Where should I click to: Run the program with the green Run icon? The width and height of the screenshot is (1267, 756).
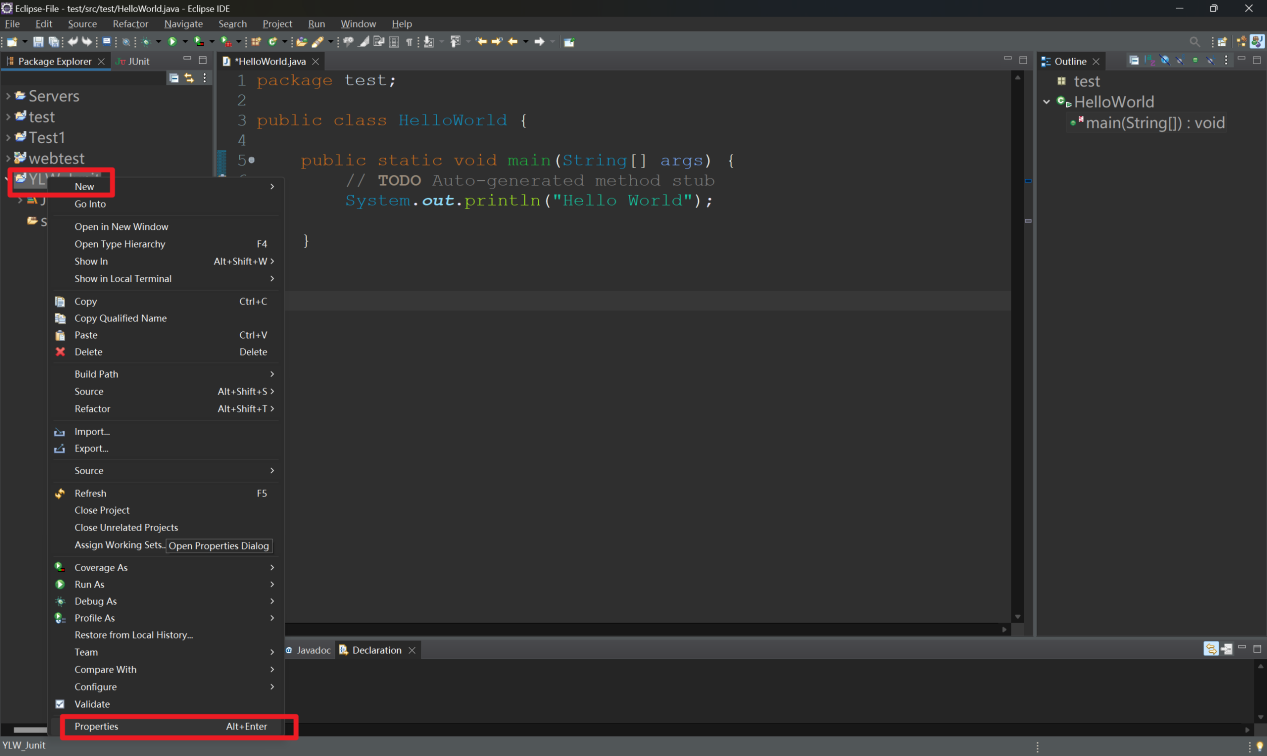pos(172,42)
